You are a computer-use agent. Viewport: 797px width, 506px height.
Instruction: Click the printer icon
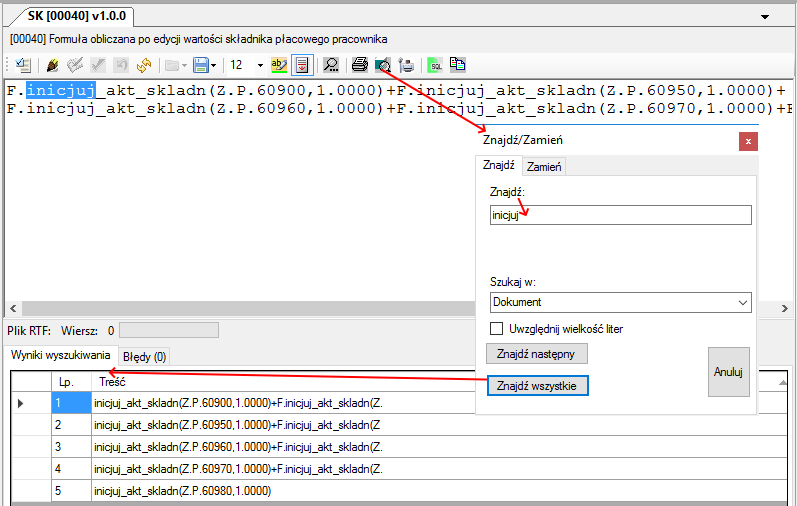(360, 65)
